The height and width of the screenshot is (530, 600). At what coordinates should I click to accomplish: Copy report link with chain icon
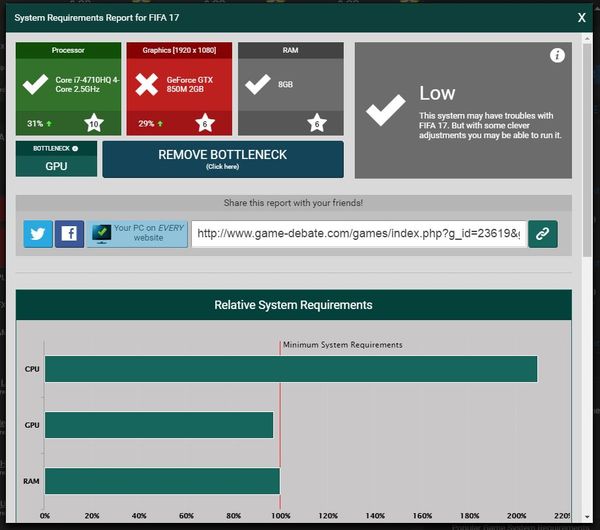(543, 234)
